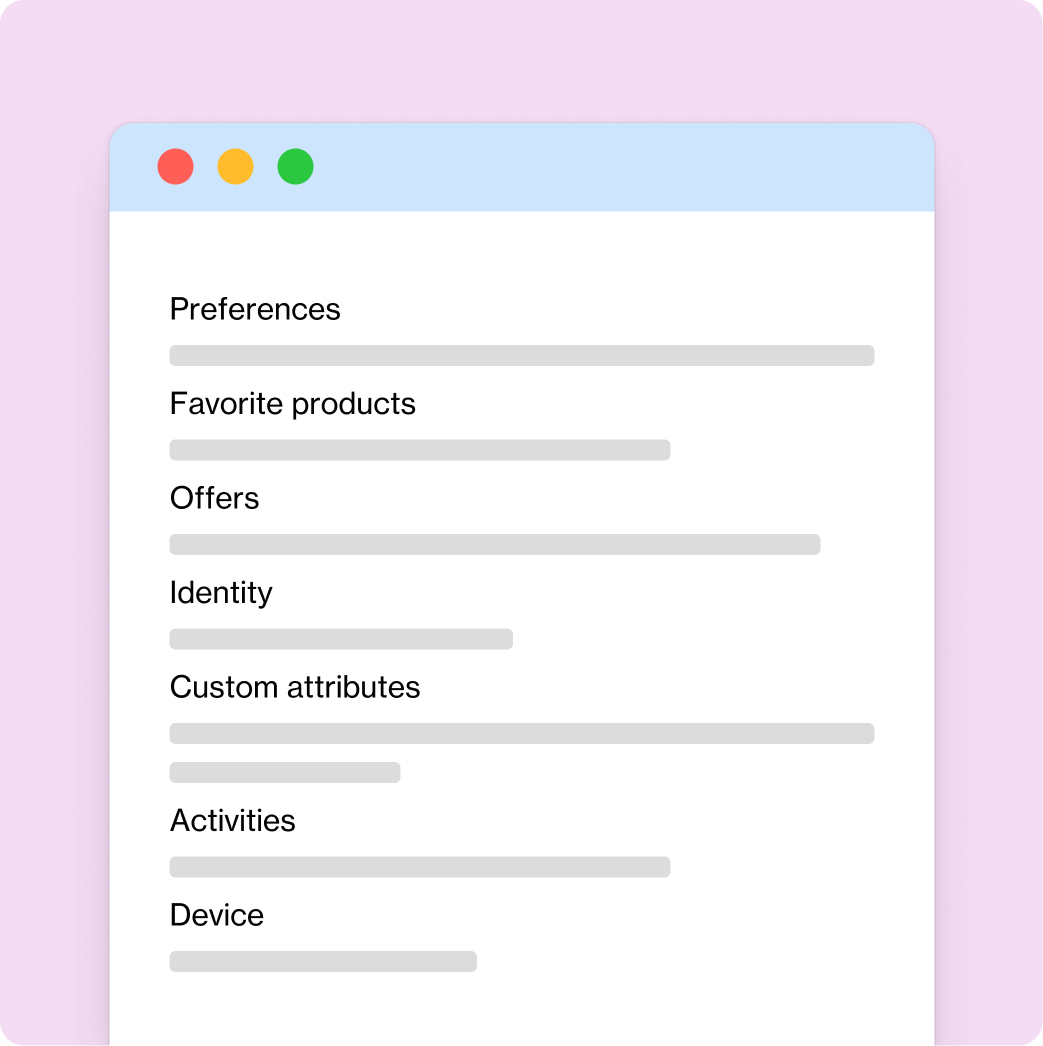Click the pink background outside the window
The height and width of the screenshot is (1046, 1043).
[x=522, y=60]
